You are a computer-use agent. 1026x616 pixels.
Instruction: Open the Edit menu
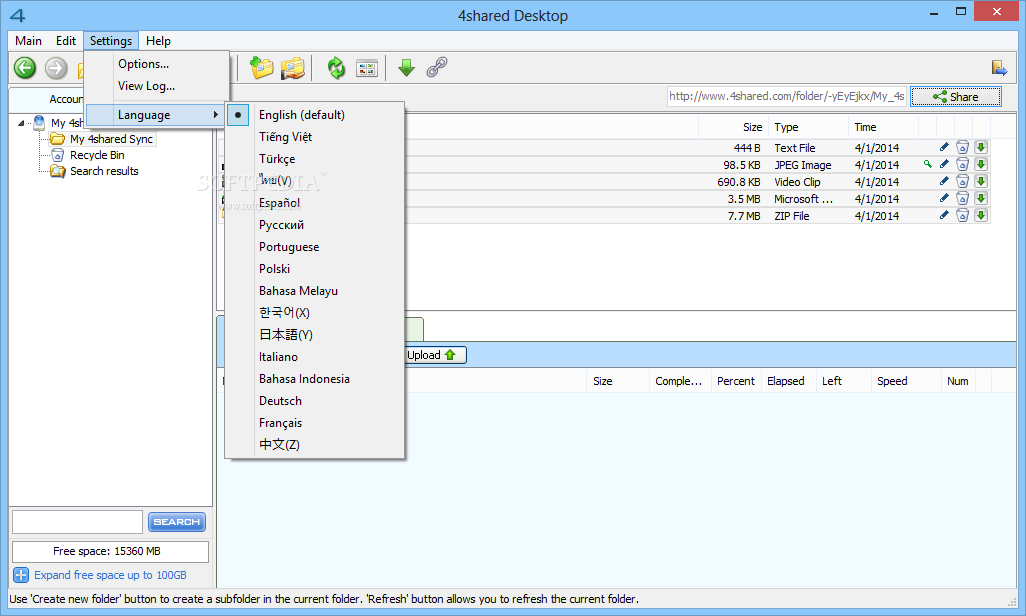65,41
